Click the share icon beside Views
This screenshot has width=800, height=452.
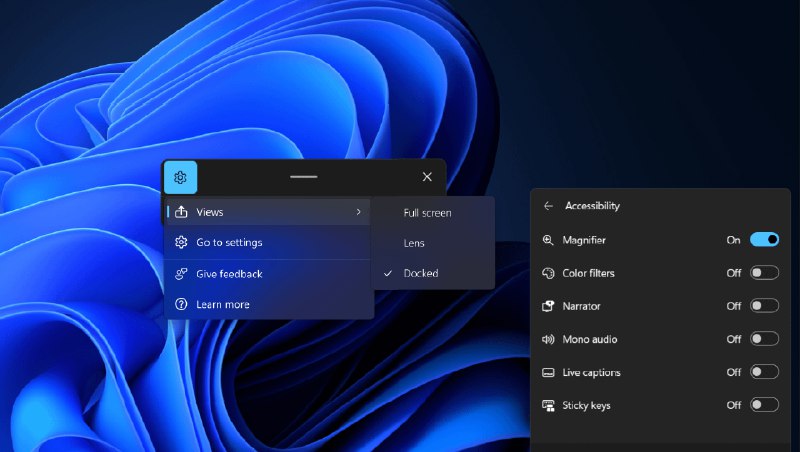(x=181, y=212)
